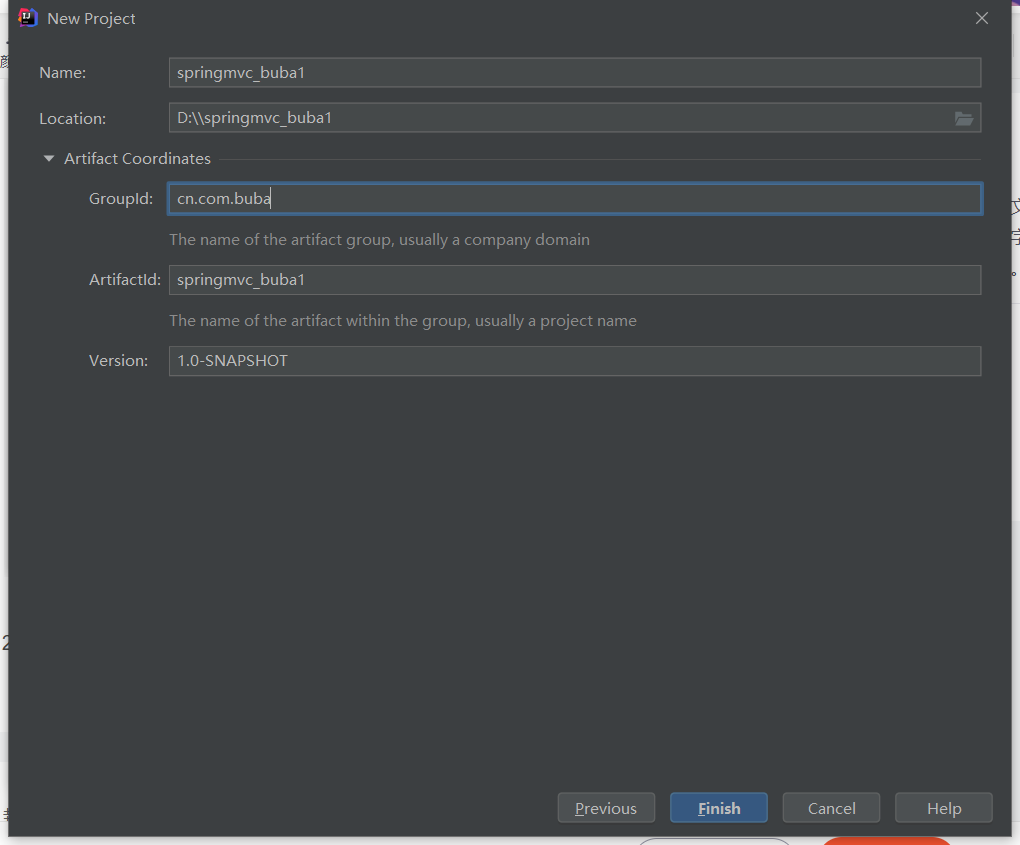The width and height of the screenshot is (1020, 845).
Task: Click the Finish button
Action: (x=718, y=807)
